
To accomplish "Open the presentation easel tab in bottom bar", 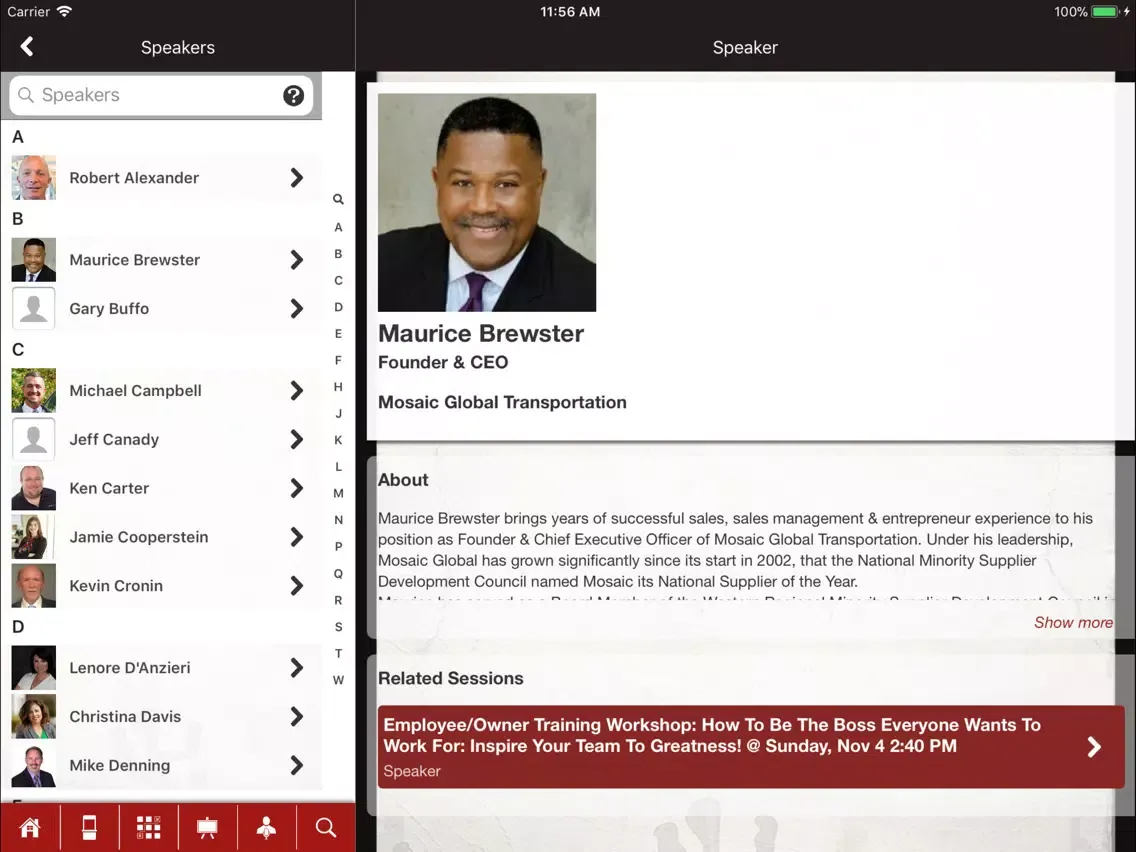I will (x=207, y=827).
